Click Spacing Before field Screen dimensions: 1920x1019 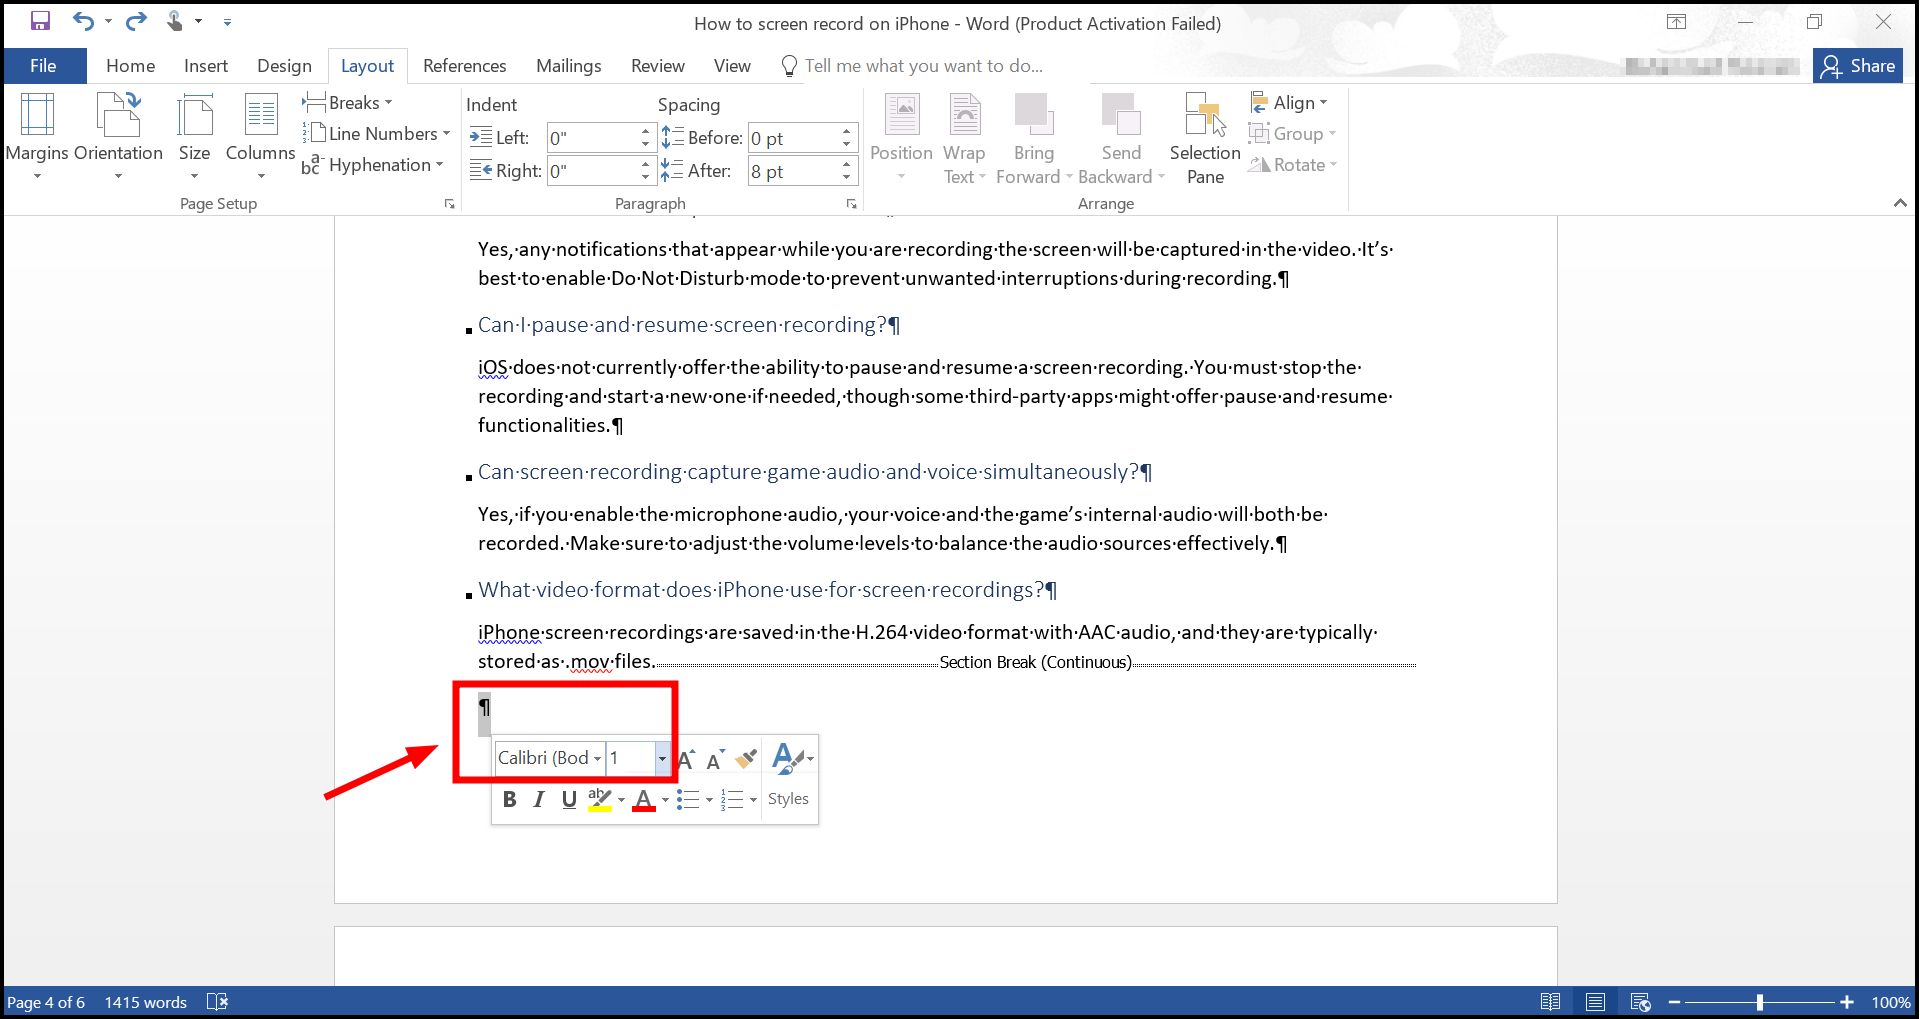793,138
